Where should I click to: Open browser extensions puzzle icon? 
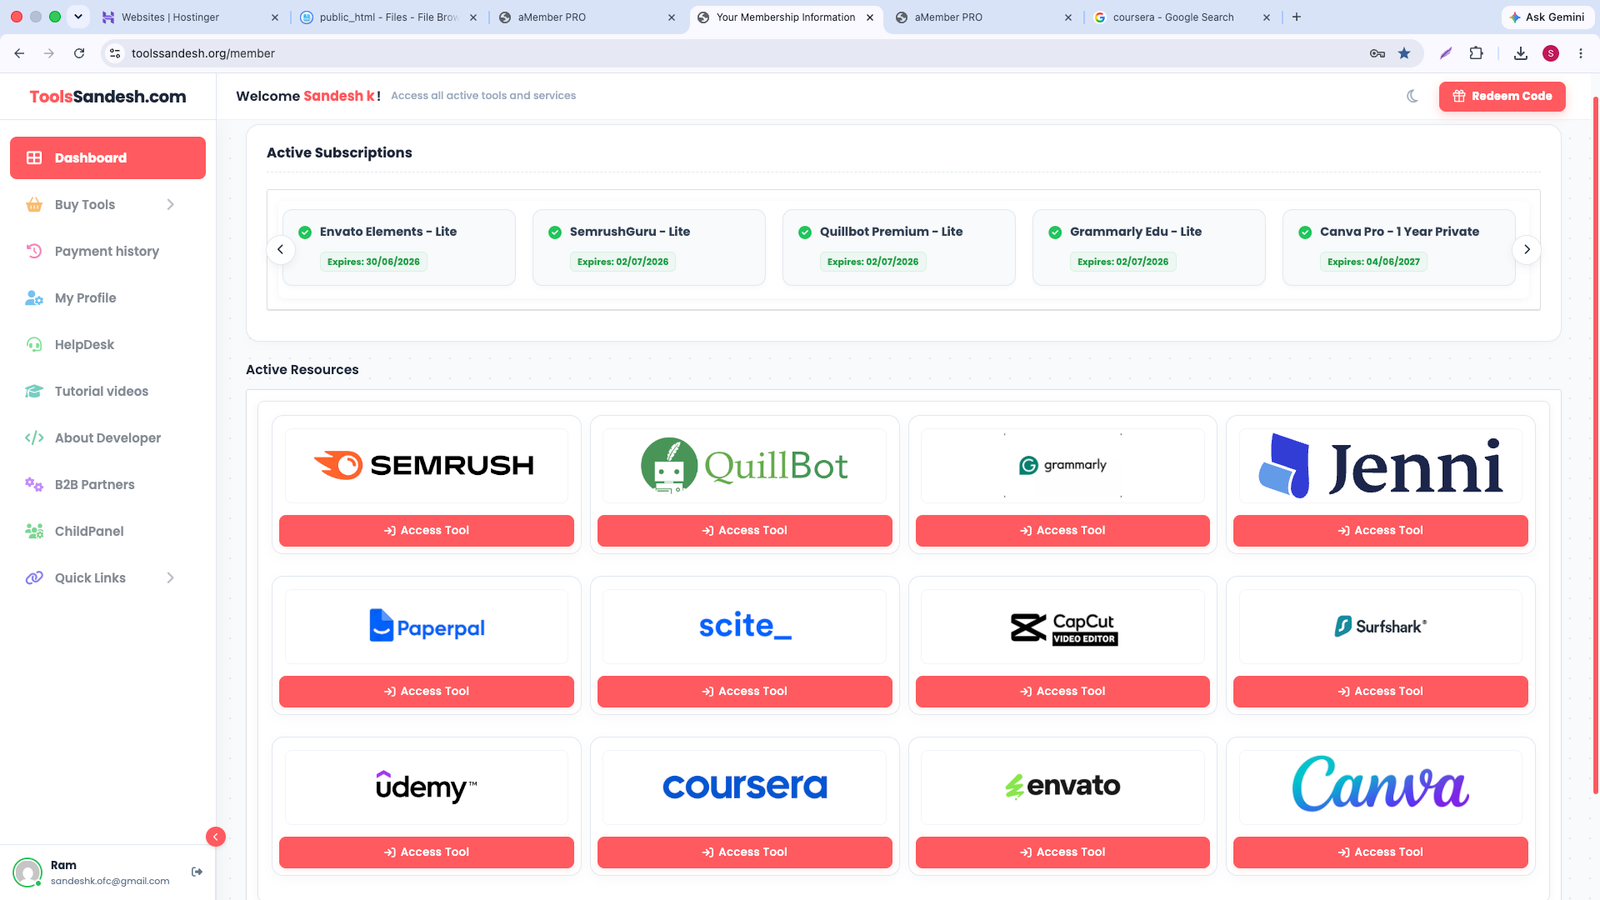tap(1476, 53)
